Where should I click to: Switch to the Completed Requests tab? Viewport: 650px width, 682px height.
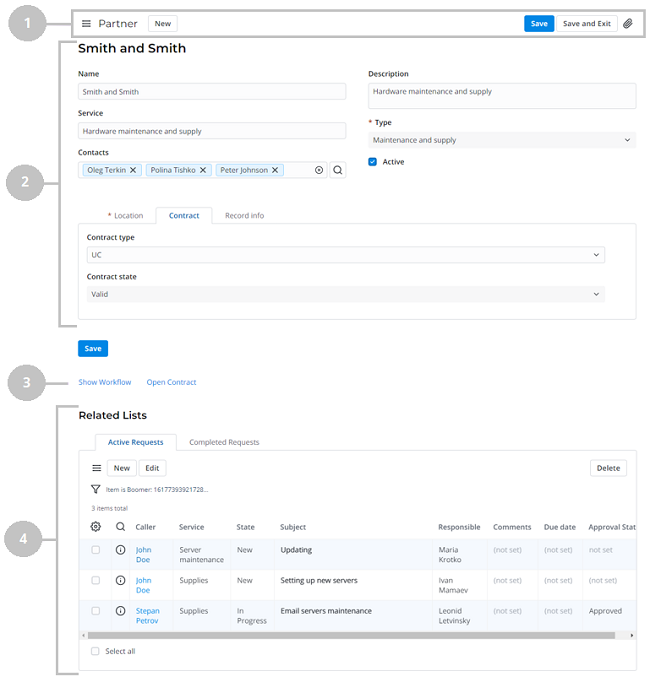point(224,442)
